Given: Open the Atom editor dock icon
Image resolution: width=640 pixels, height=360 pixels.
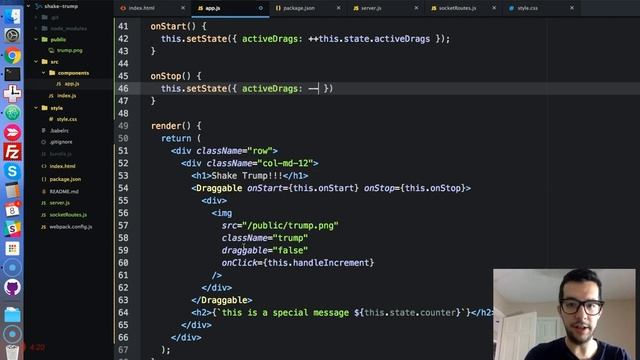Looking at the screenshot, I should pyautogui.click(x=12, y=113).
